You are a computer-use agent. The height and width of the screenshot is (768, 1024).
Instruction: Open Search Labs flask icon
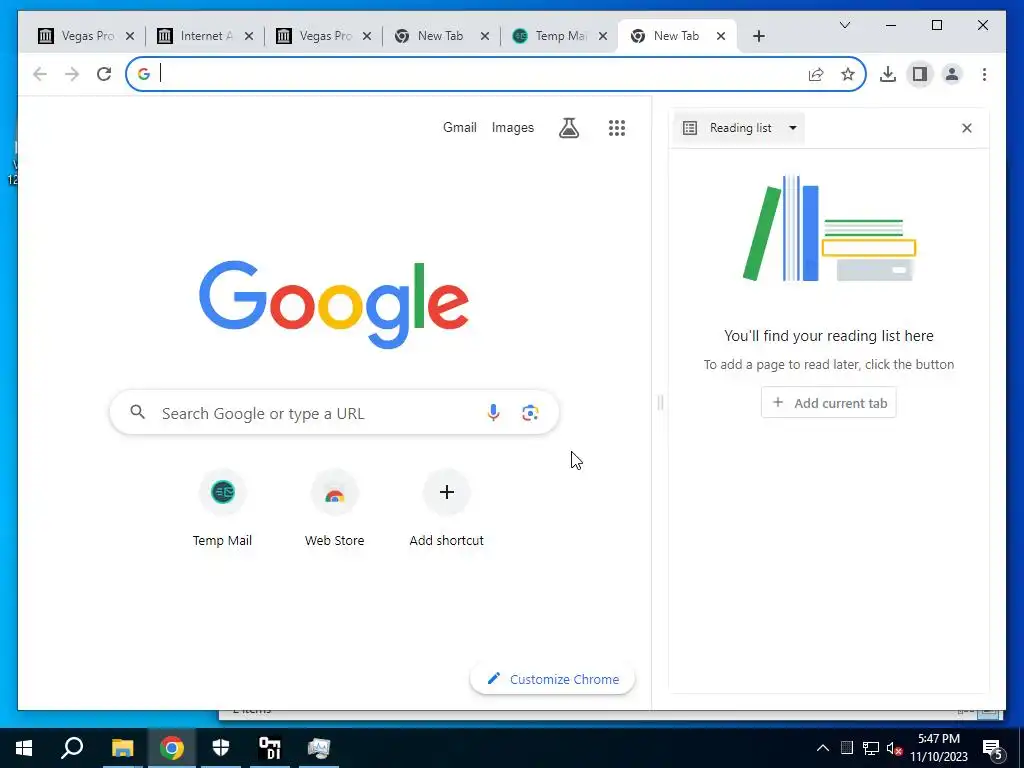[569, 128]
